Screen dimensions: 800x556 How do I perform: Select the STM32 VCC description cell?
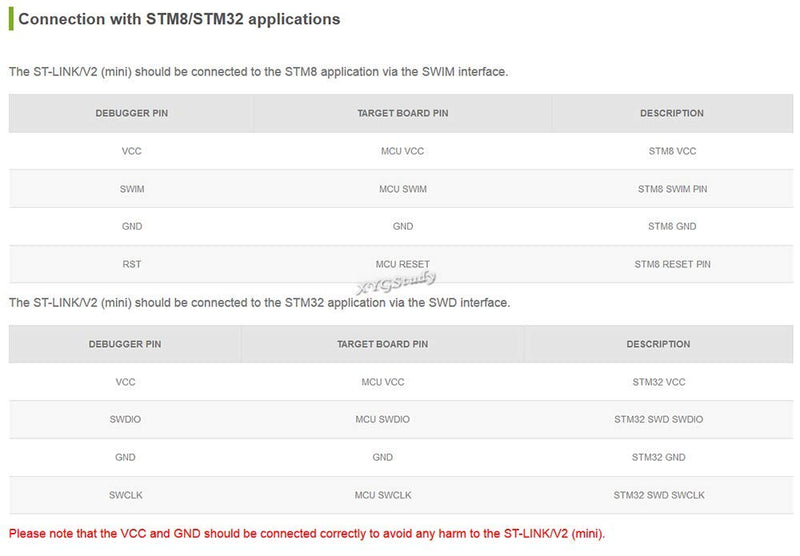tap(659, 382)
